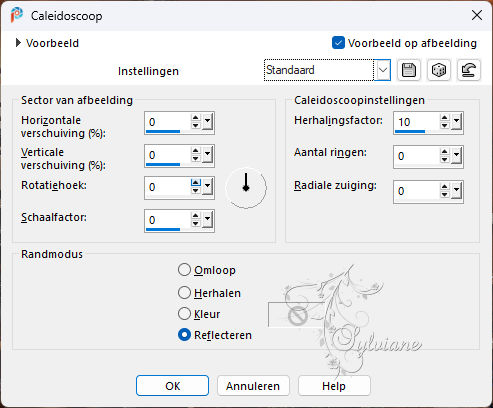Click the randomize parameters dice icon
The image size is (493, 408).
tap(439, 70)
